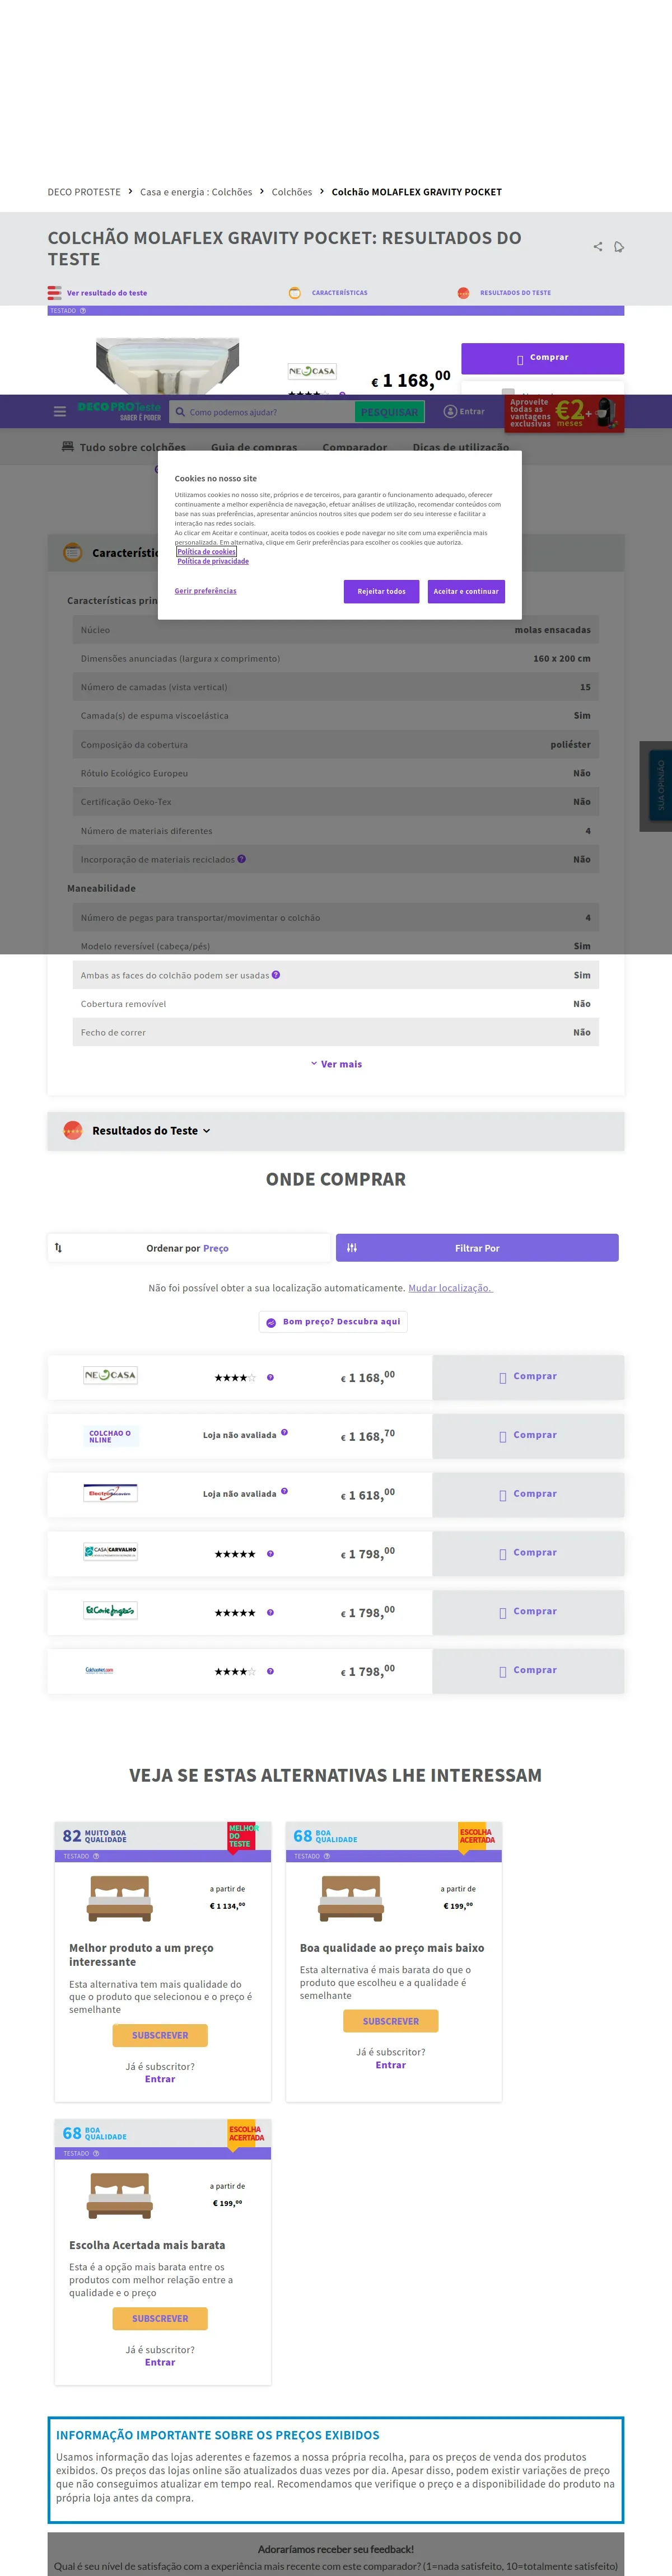Click Comprar for the € 1 618,00 offer
The width and height of the screenshot is (672, 2576).
coord(528,1494)
